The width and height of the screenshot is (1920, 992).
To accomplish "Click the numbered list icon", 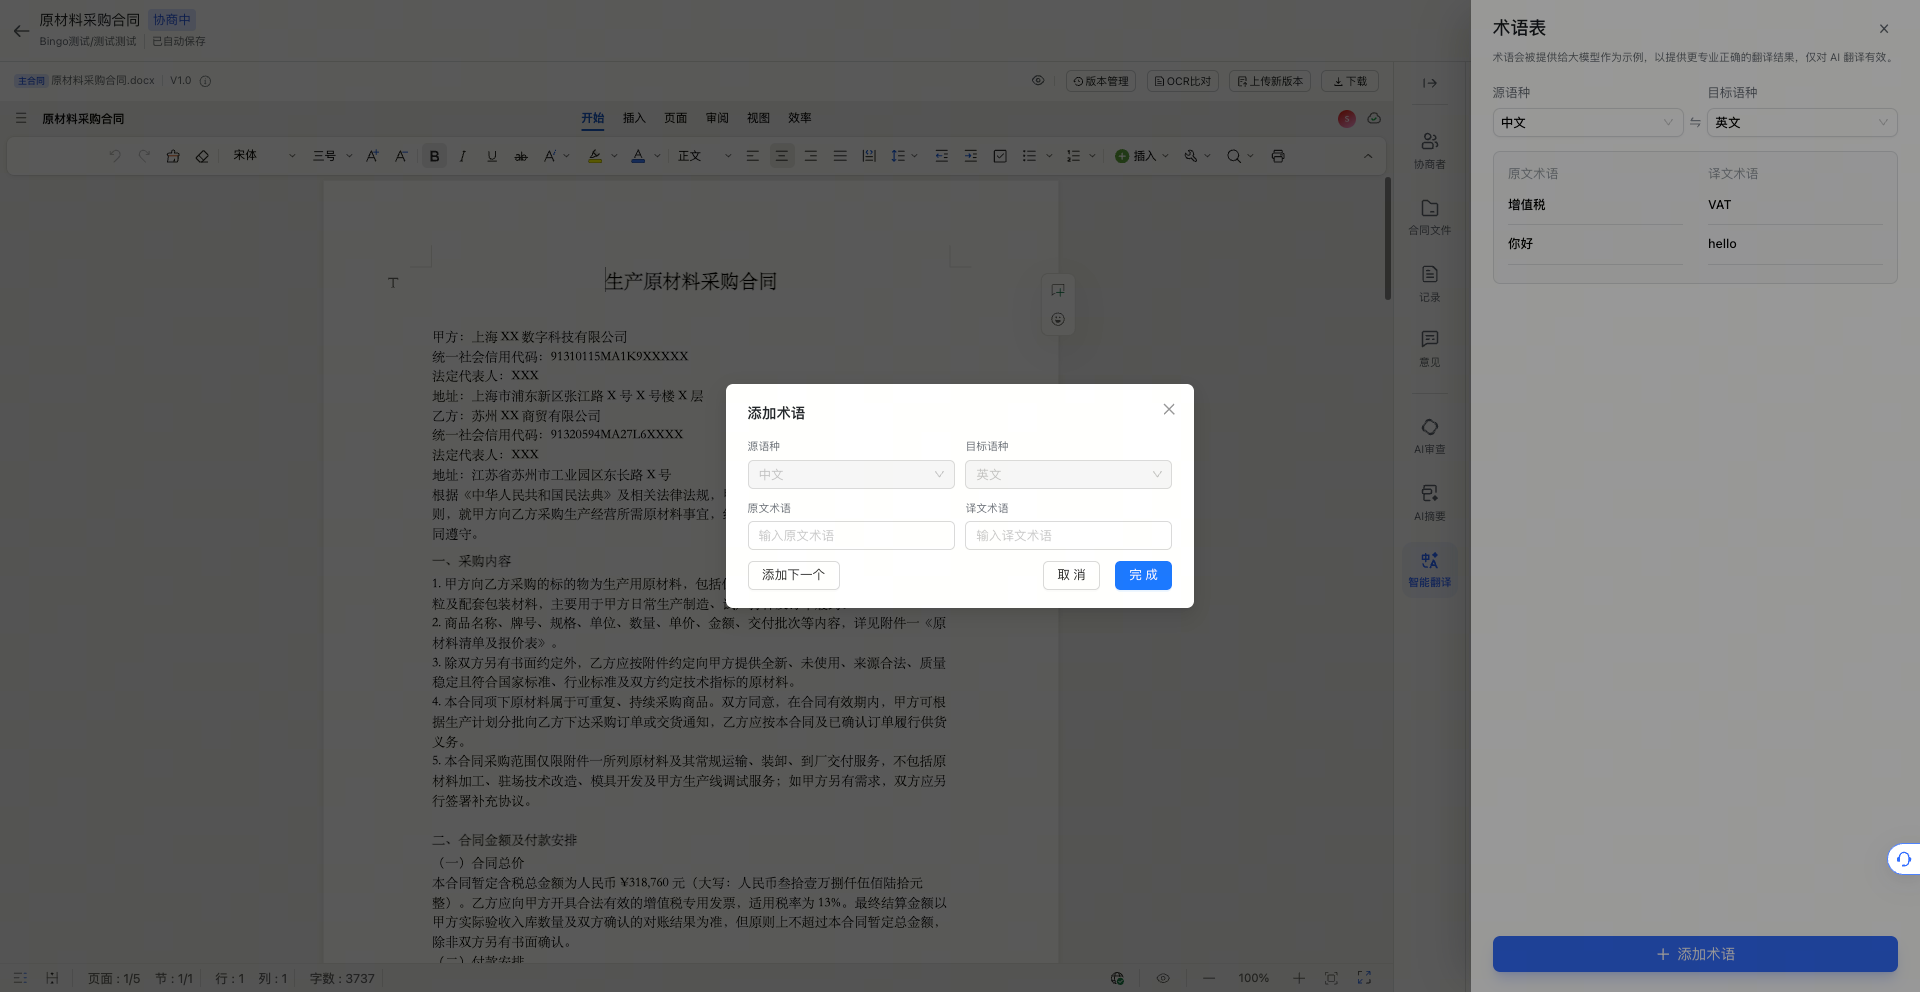I will coord(1073,156).
